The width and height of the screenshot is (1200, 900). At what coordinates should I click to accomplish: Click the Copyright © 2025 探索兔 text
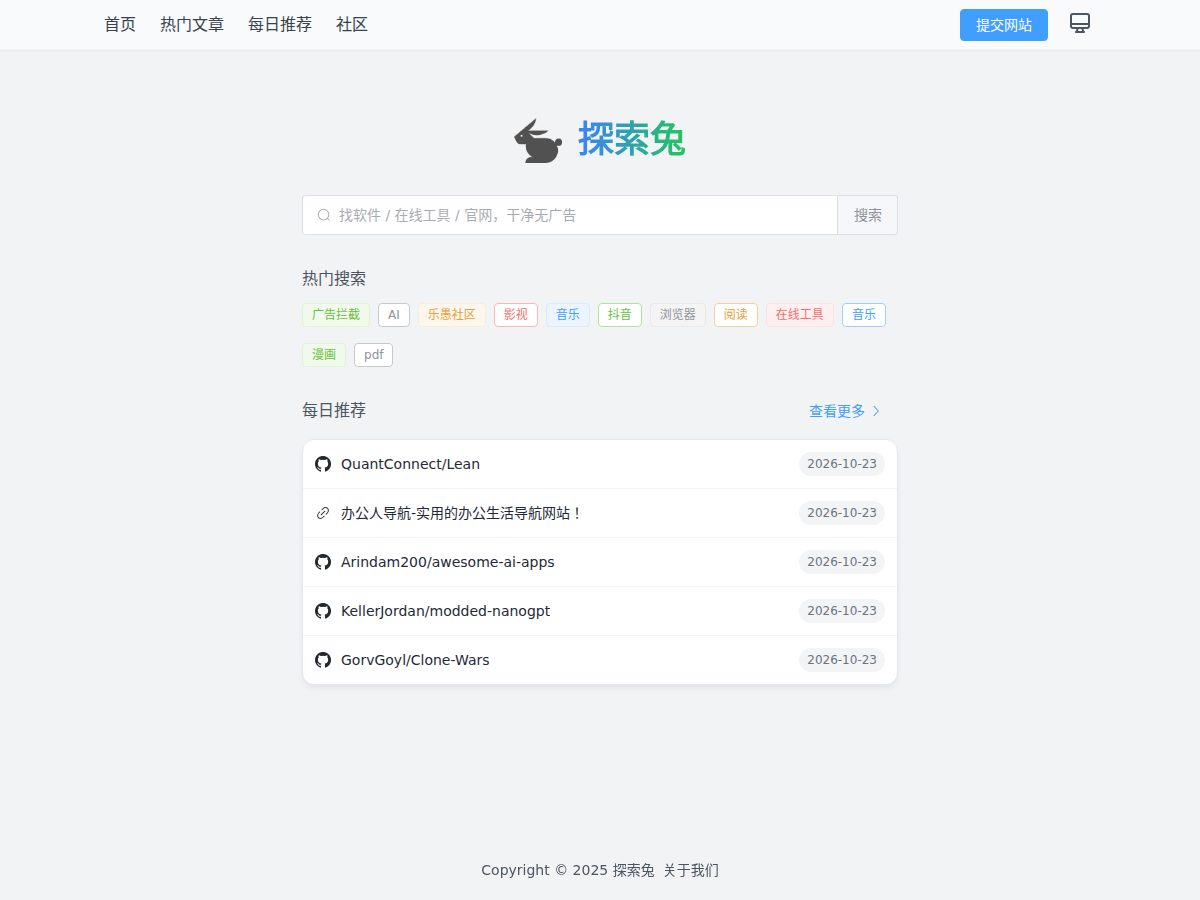[568, 870]
